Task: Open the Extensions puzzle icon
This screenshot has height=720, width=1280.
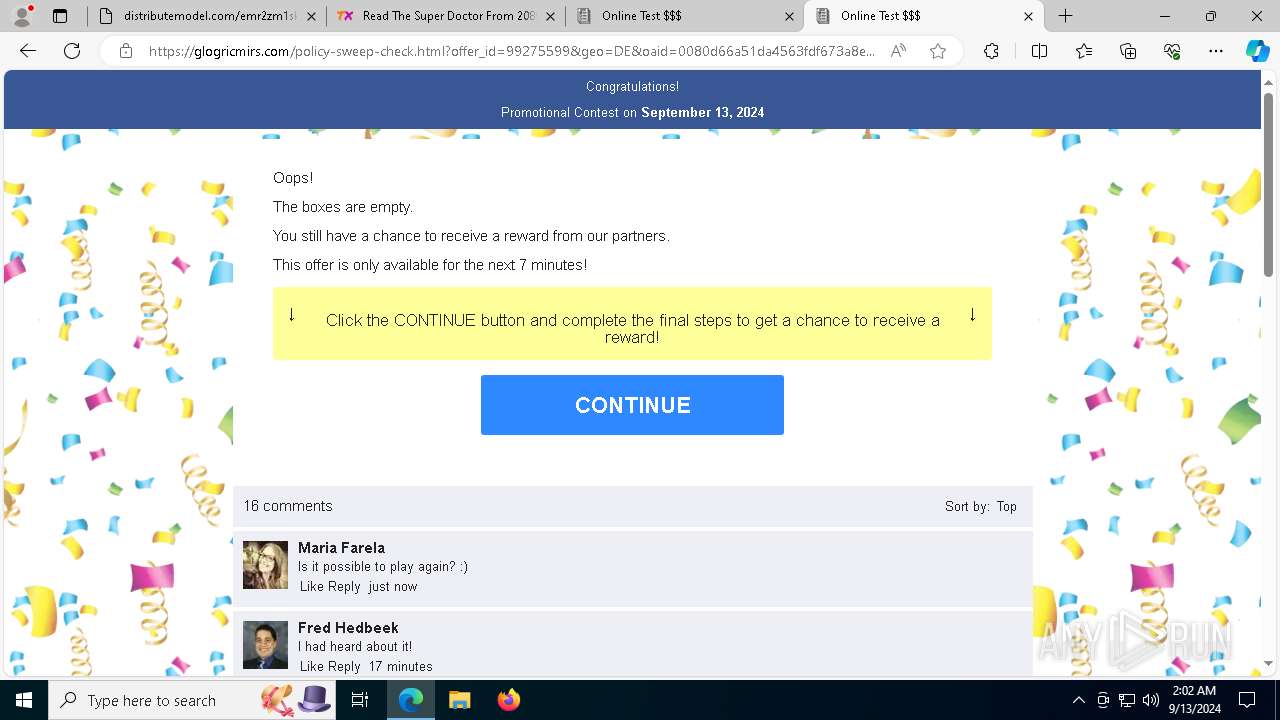Action: [991, 51]
